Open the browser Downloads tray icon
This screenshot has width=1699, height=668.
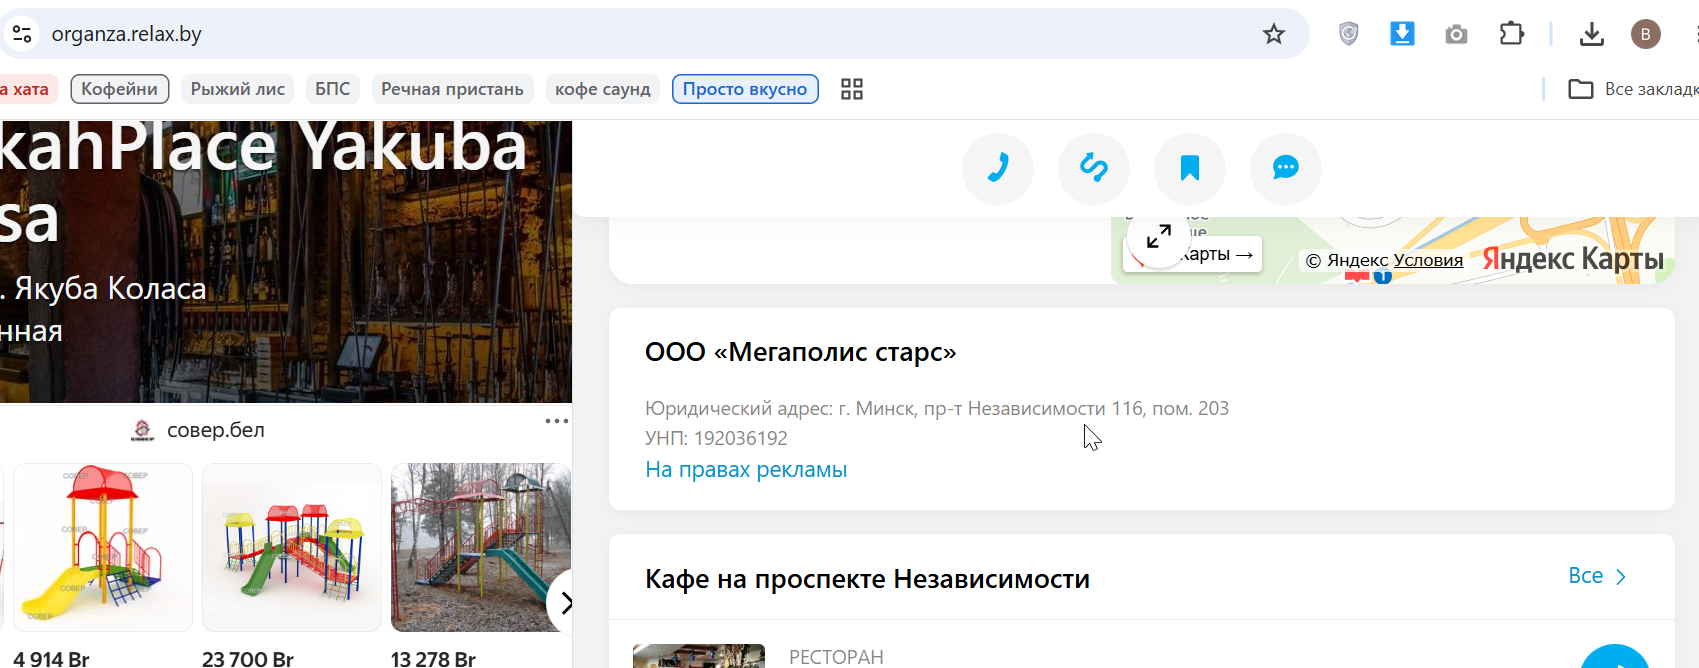click(x=1591, y=34)
